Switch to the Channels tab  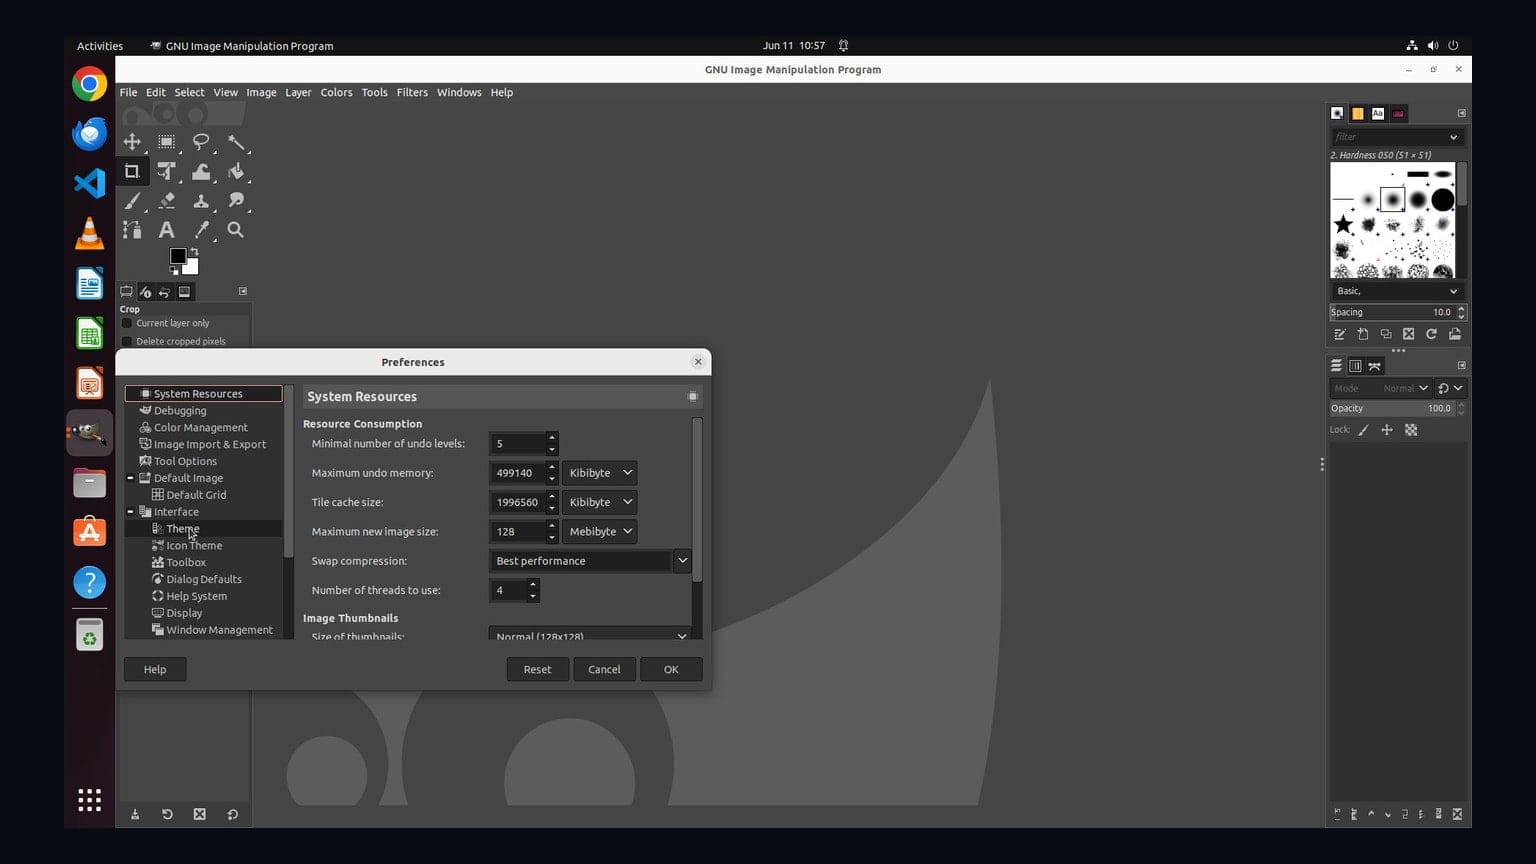[1355, 366]
